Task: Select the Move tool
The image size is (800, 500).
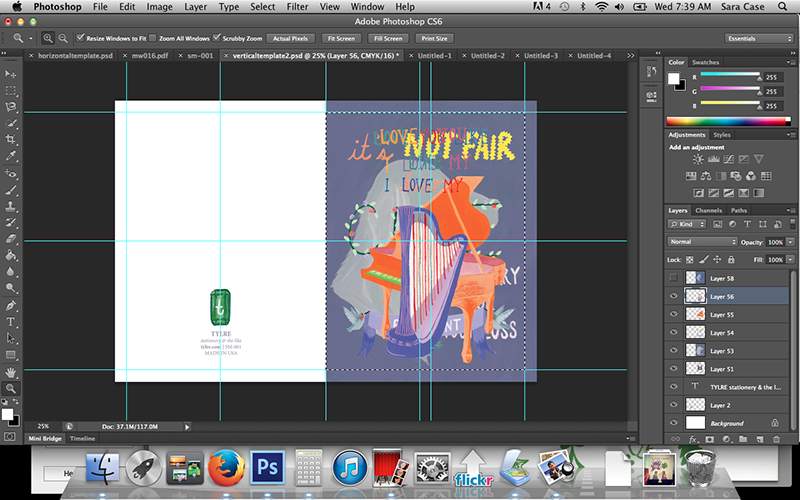Action: pyautogui.click(x=11, y=74)
